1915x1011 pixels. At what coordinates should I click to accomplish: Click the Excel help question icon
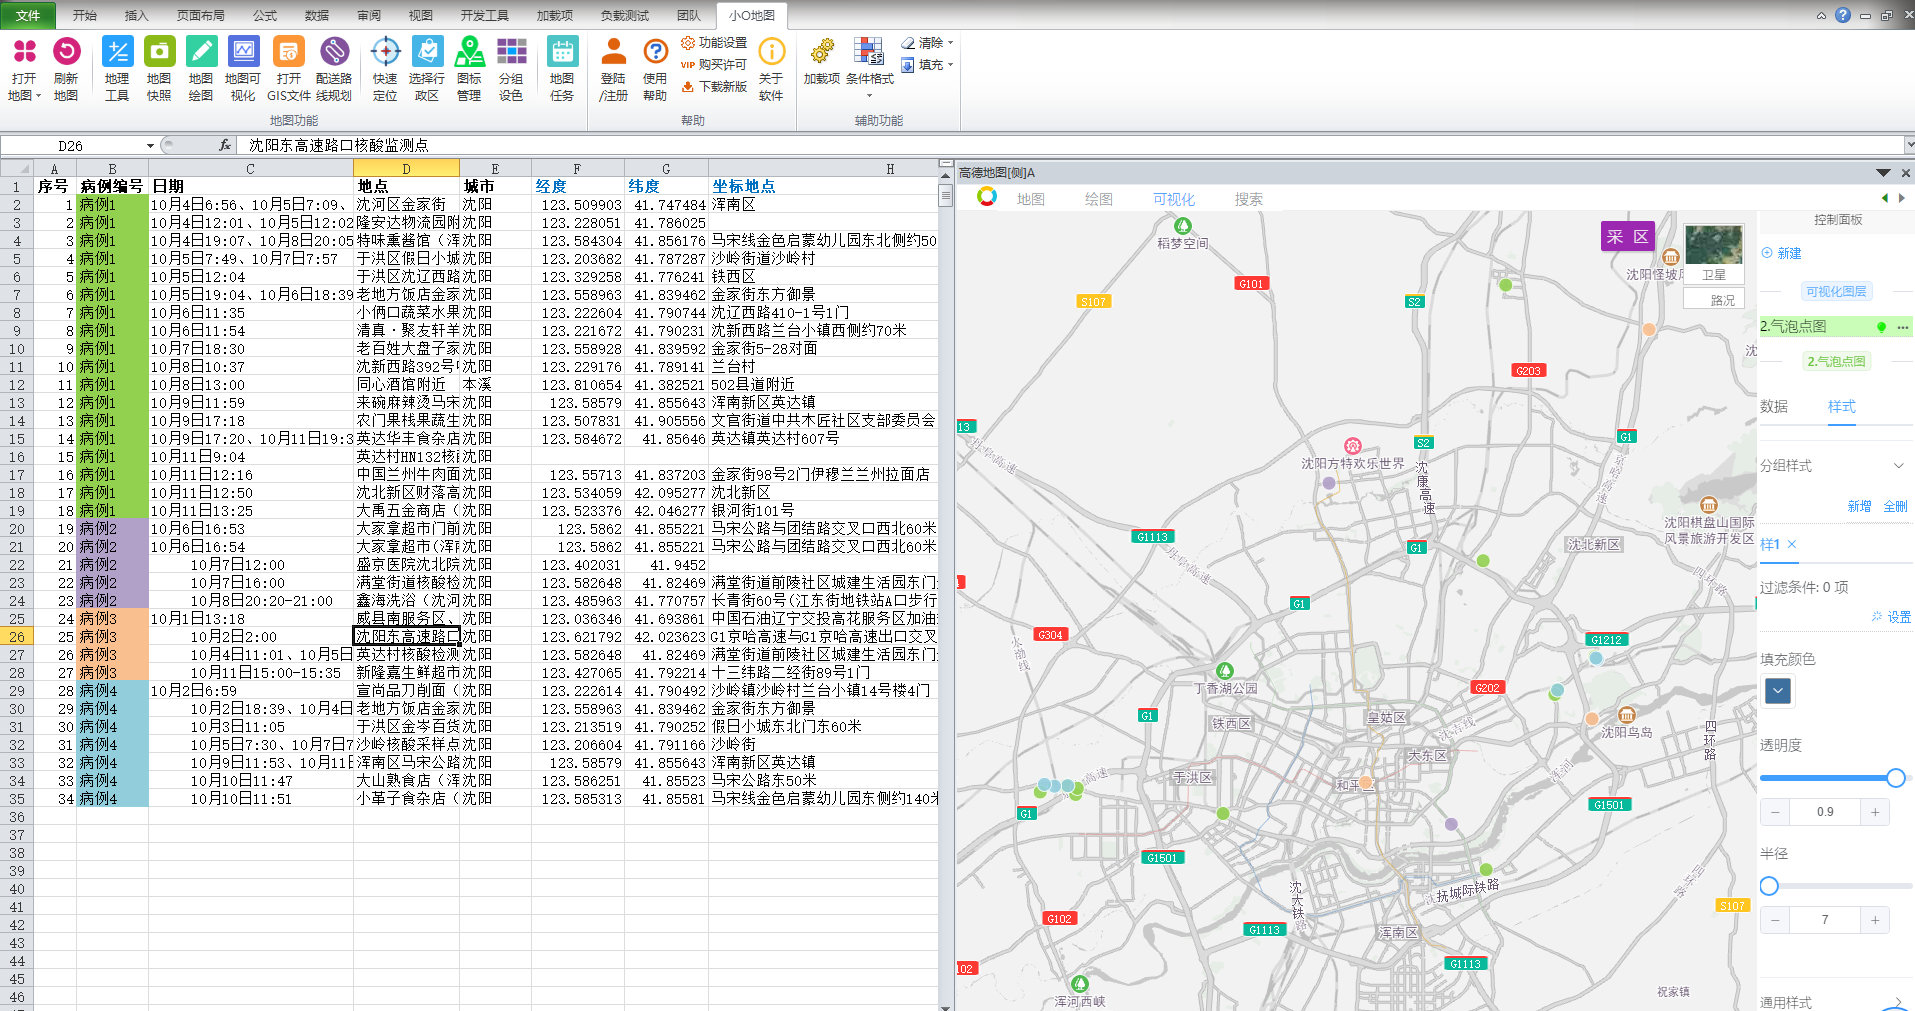tap(1843, 15)
